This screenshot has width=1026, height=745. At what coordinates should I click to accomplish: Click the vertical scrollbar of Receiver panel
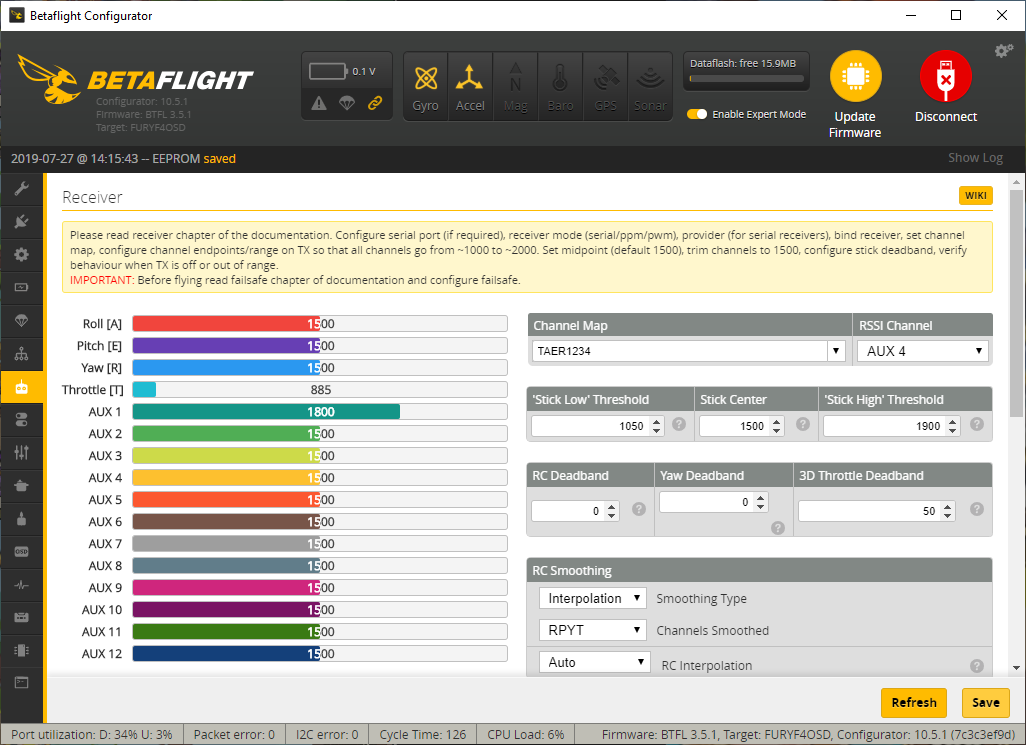pos(1016,302)
